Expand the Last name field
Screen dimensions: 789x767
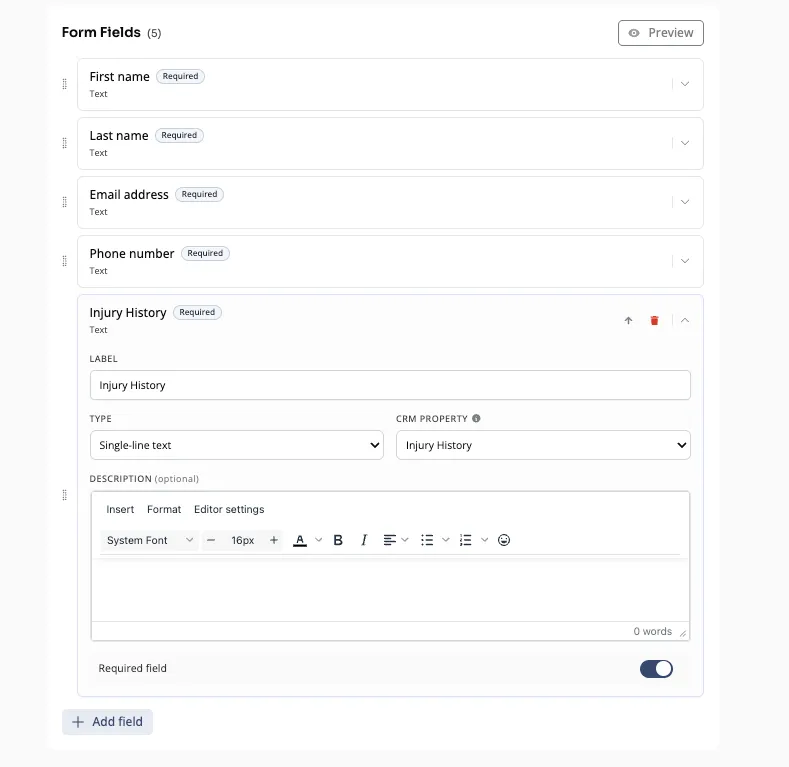684,143
